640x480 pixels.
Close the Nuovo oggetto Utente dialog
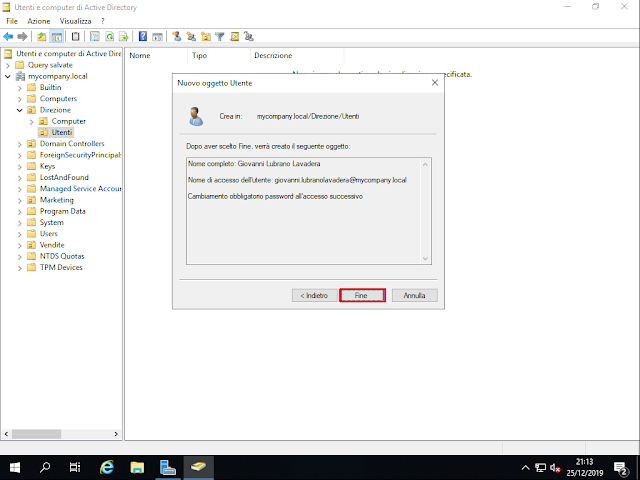(435, 83)
